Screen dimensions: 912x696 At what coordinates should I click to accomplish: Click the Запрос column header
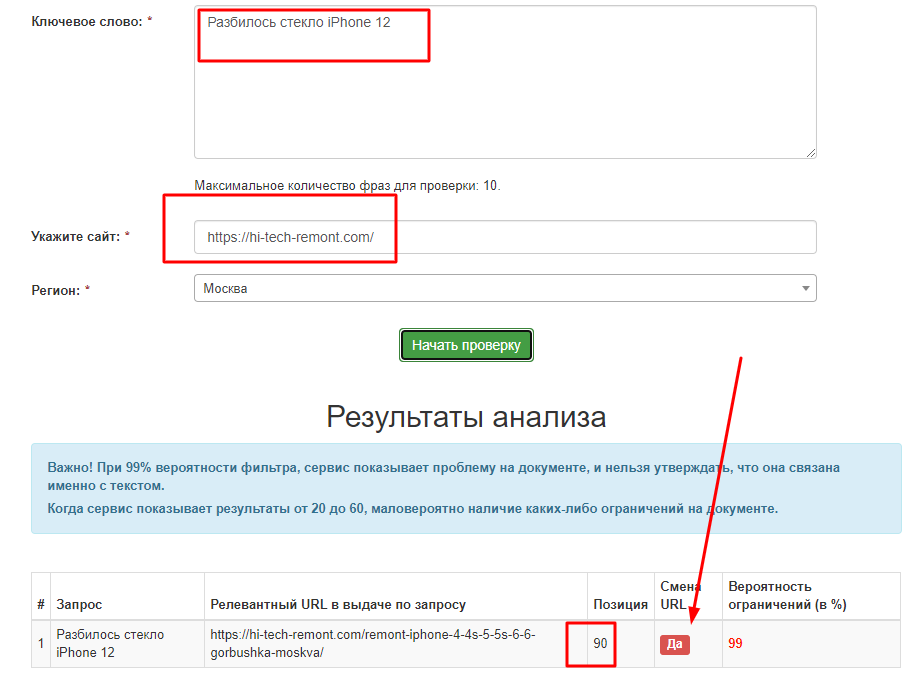[x=79, y=605]
